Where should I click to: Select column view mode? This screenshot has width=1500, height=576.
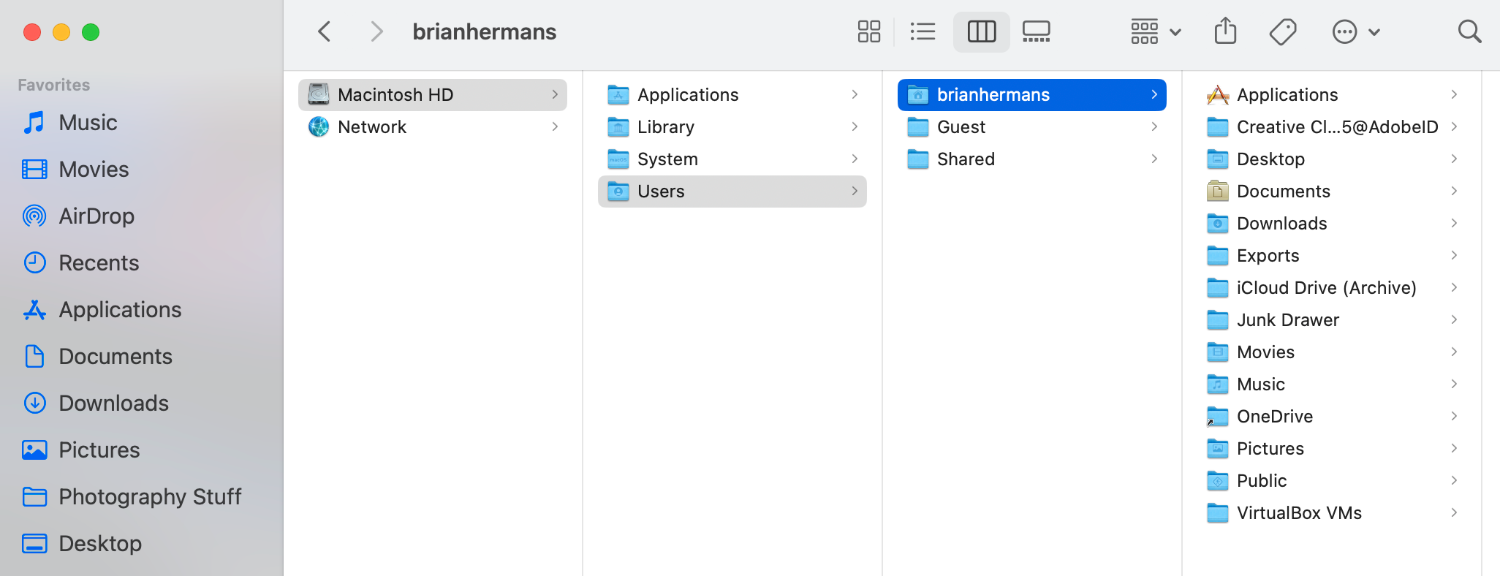pyautogui.click(x=981, y=32)
